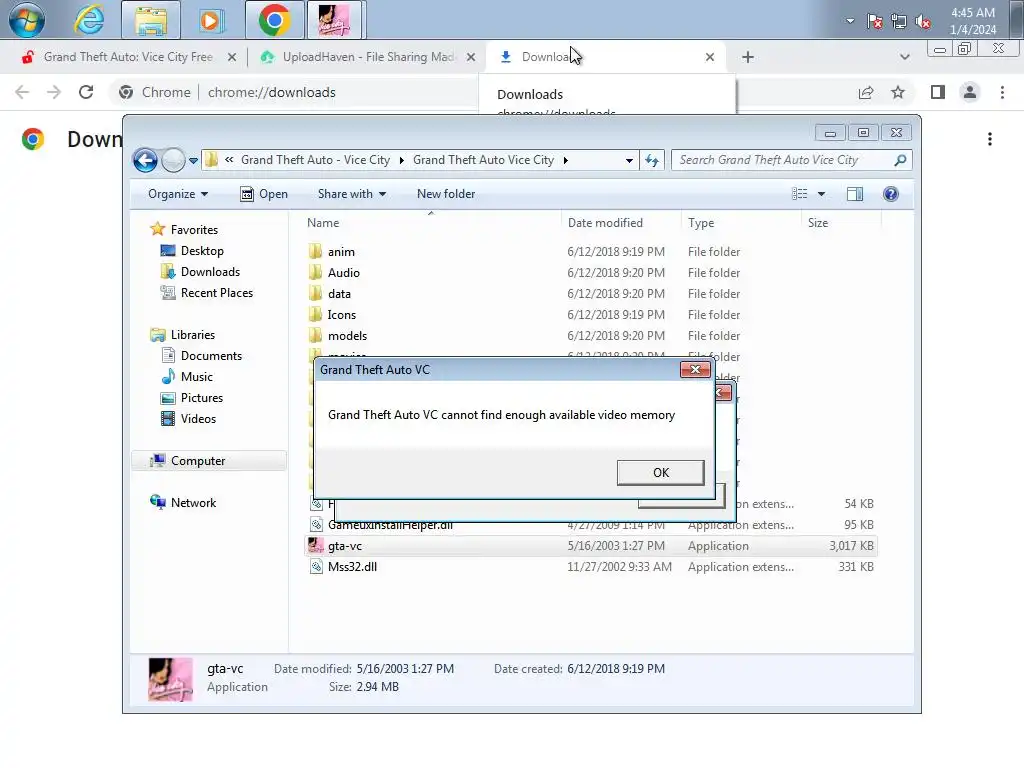This screenshot has width=1024, height=768.
Task: Open the Chrome profile icon
Action: (x=970, y=92)
